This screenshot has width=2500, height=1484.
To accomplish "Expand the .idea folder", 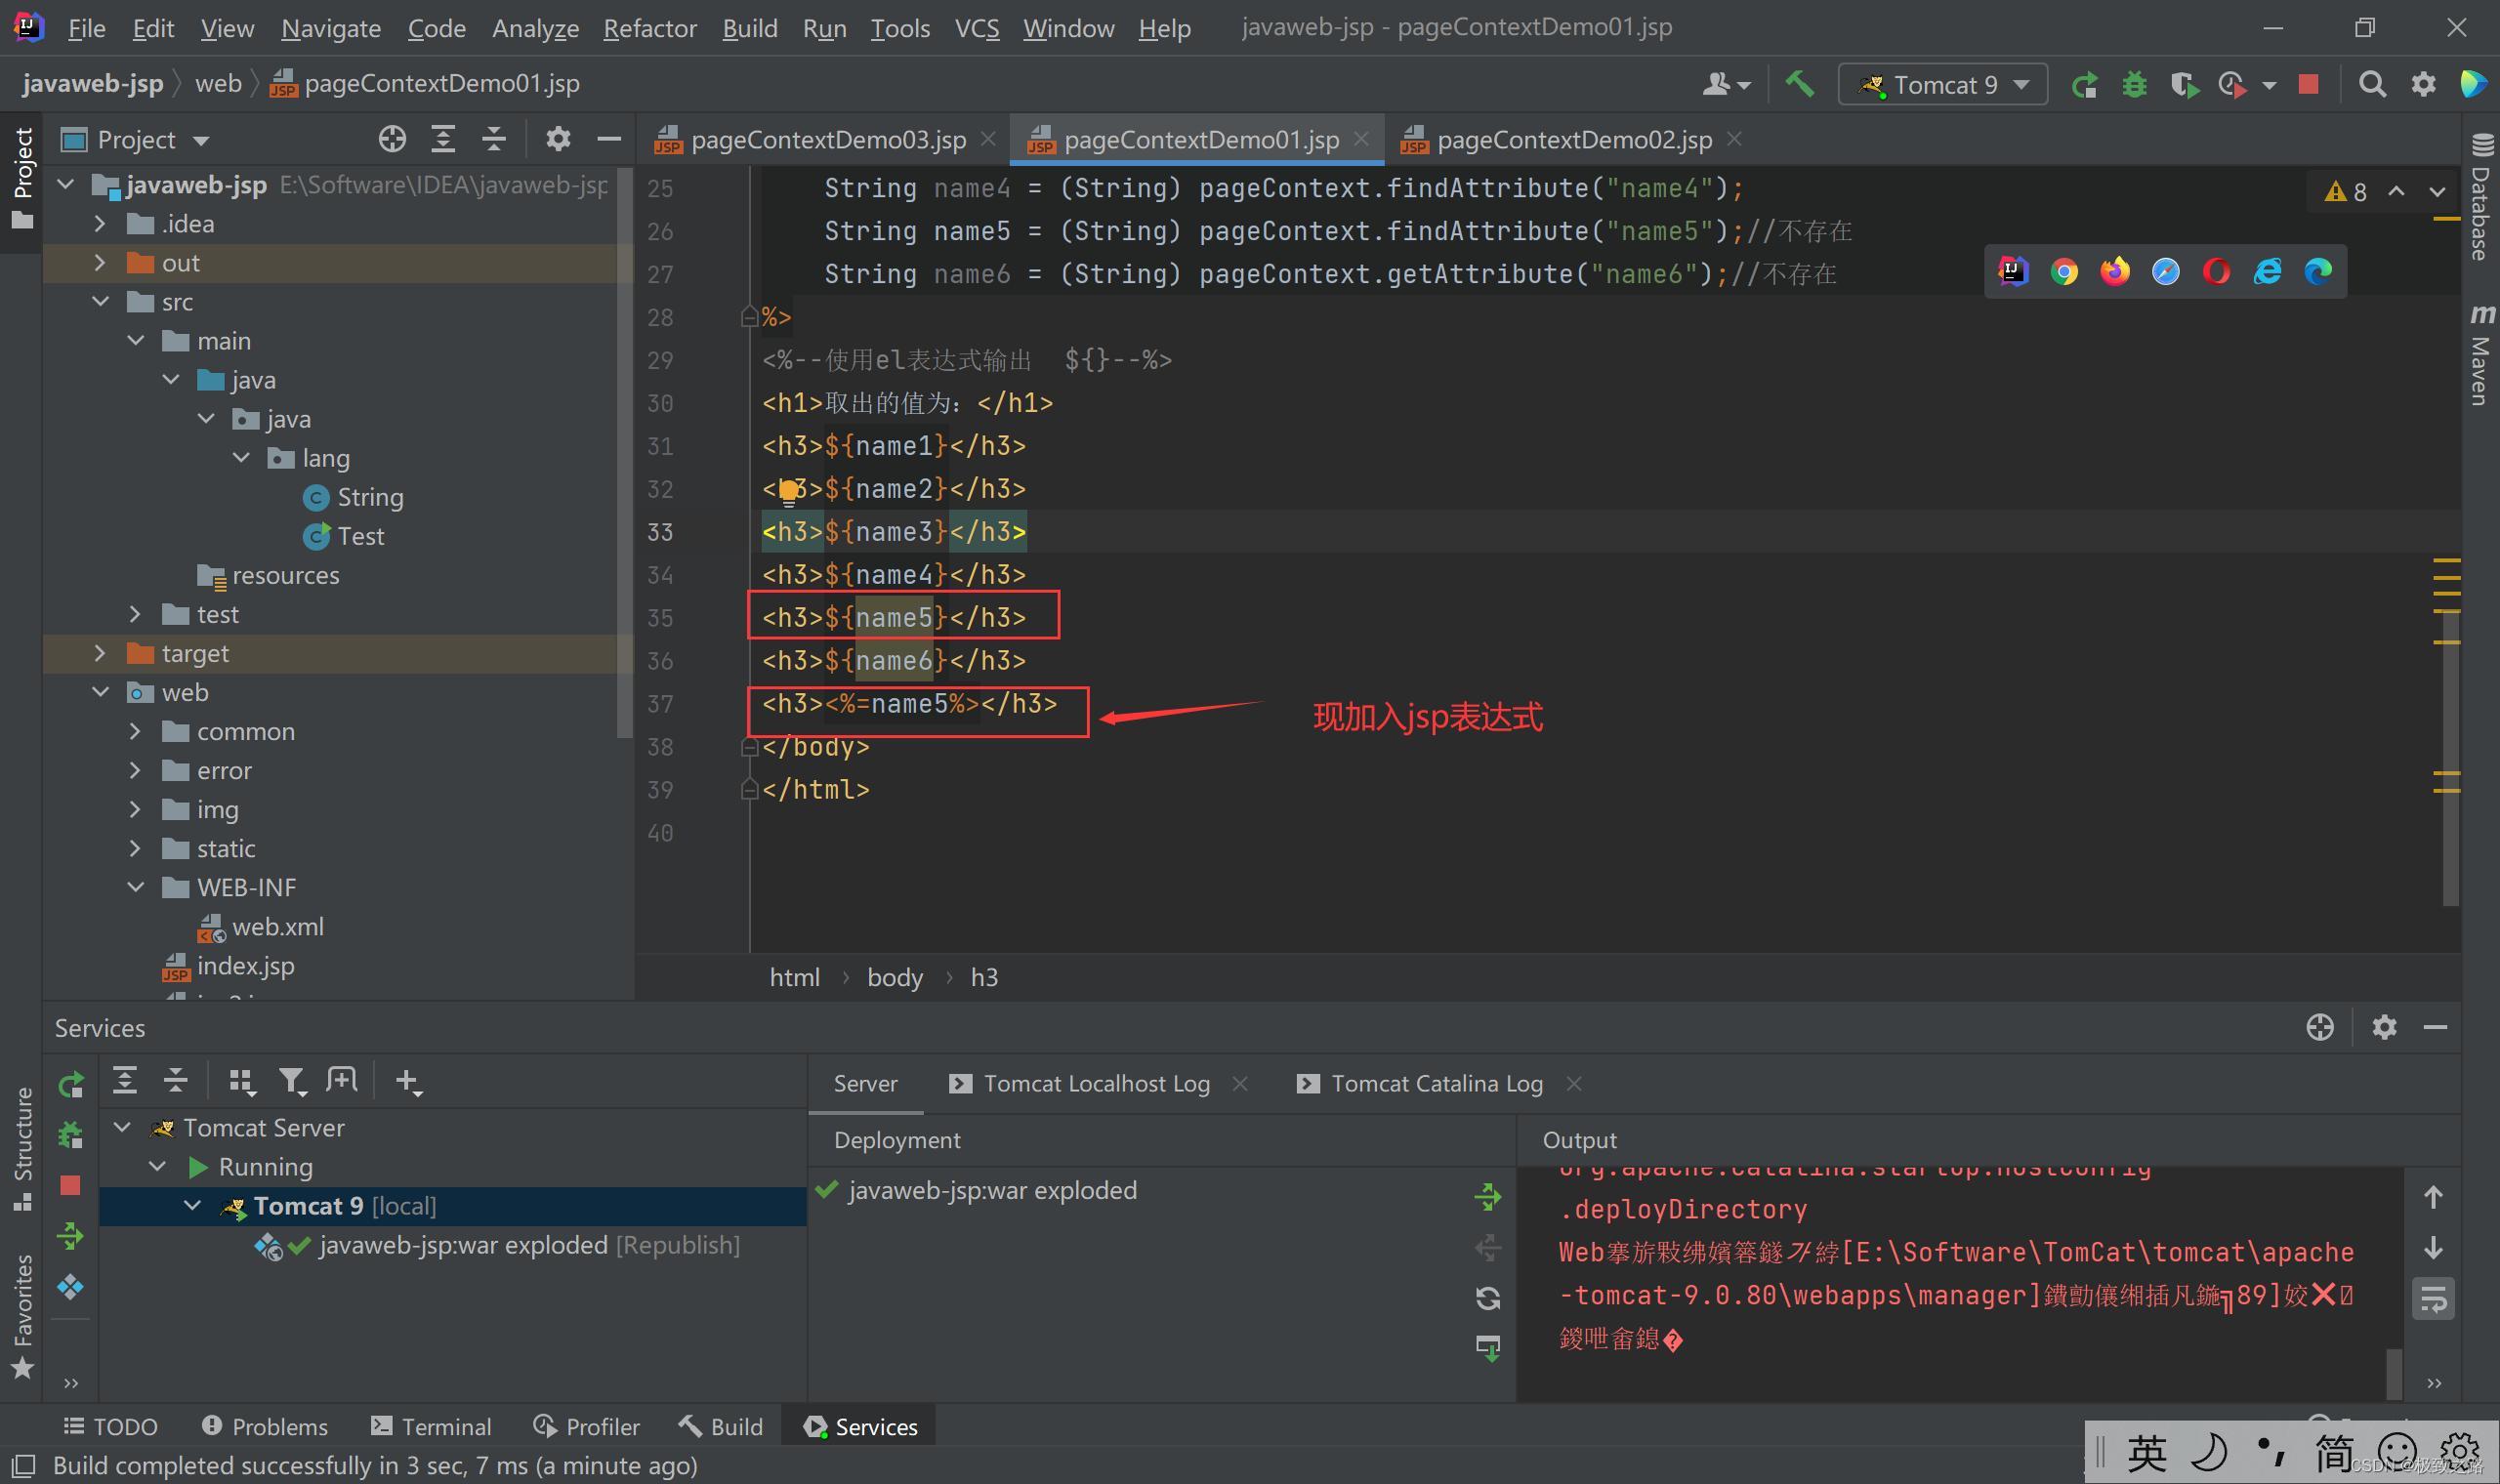I will click(100, 223).
